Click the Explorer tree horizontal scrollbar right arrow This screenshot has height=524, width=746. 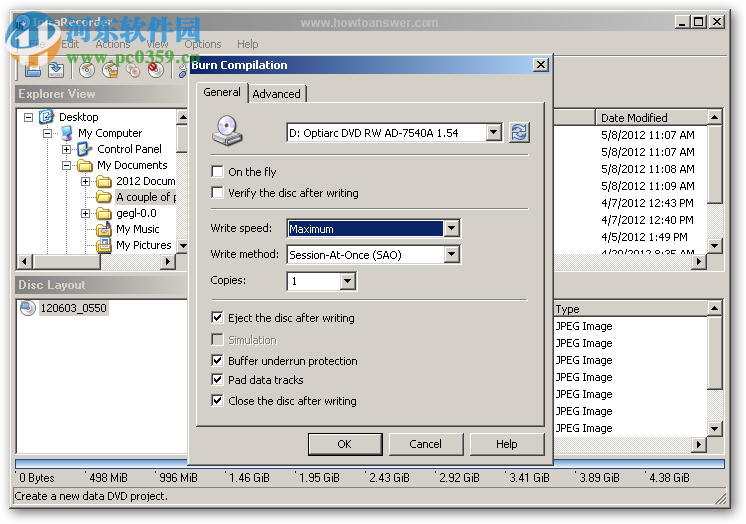point(167,261)
